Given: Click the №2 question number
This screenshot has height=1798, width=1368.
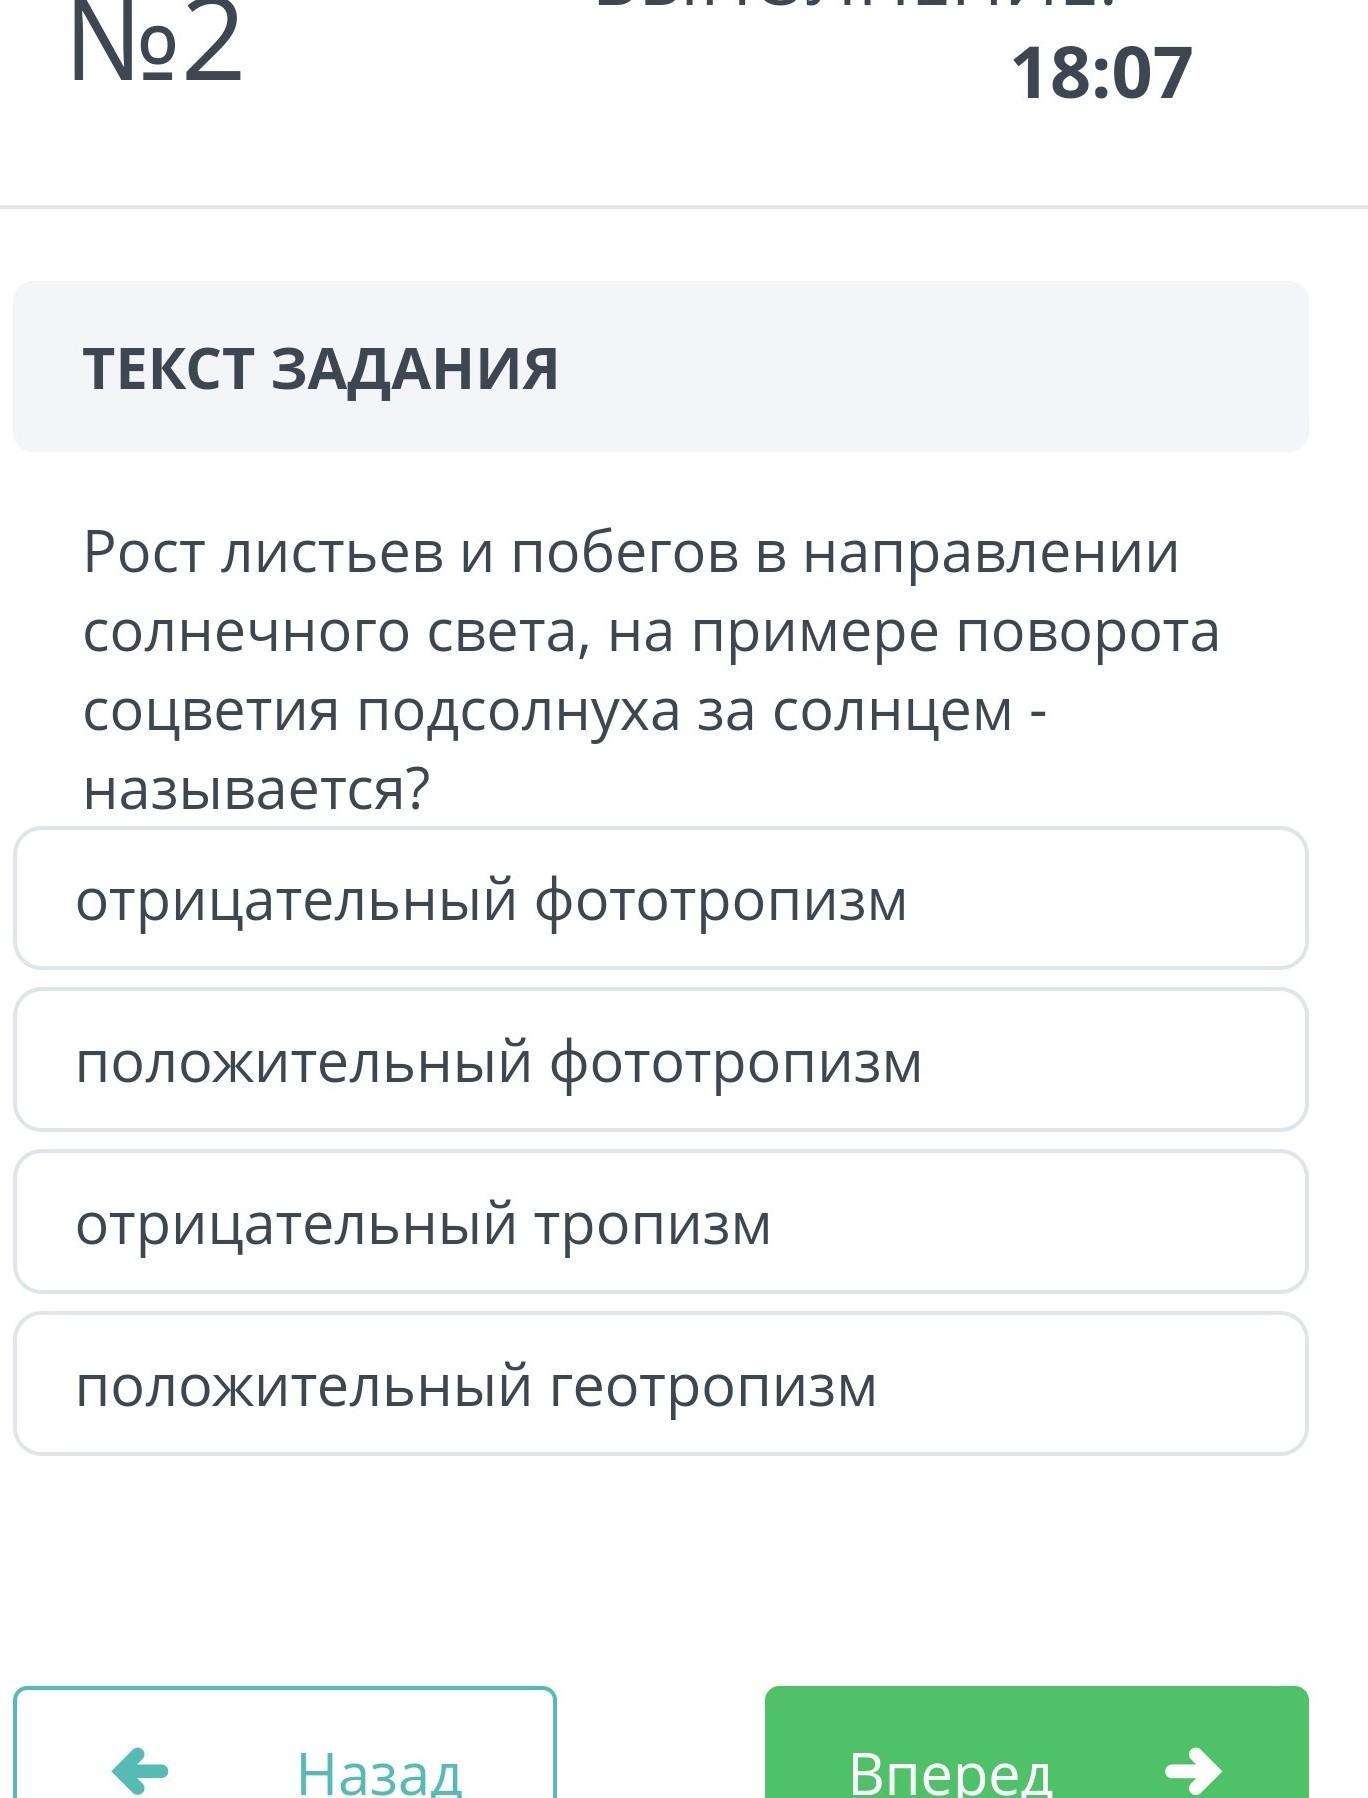Looking at the screenshot, I should click(x=156, y=44).
